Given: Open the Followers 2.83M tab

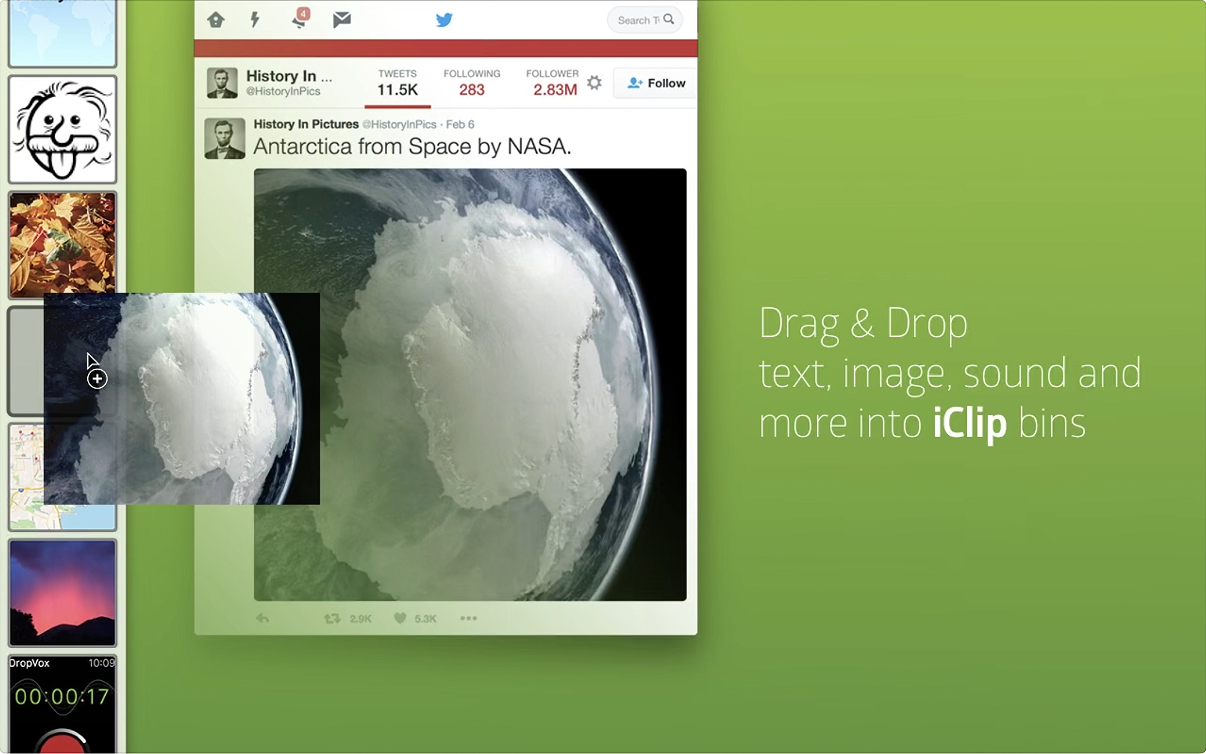Looking at the screenshot, I should 554,83.
